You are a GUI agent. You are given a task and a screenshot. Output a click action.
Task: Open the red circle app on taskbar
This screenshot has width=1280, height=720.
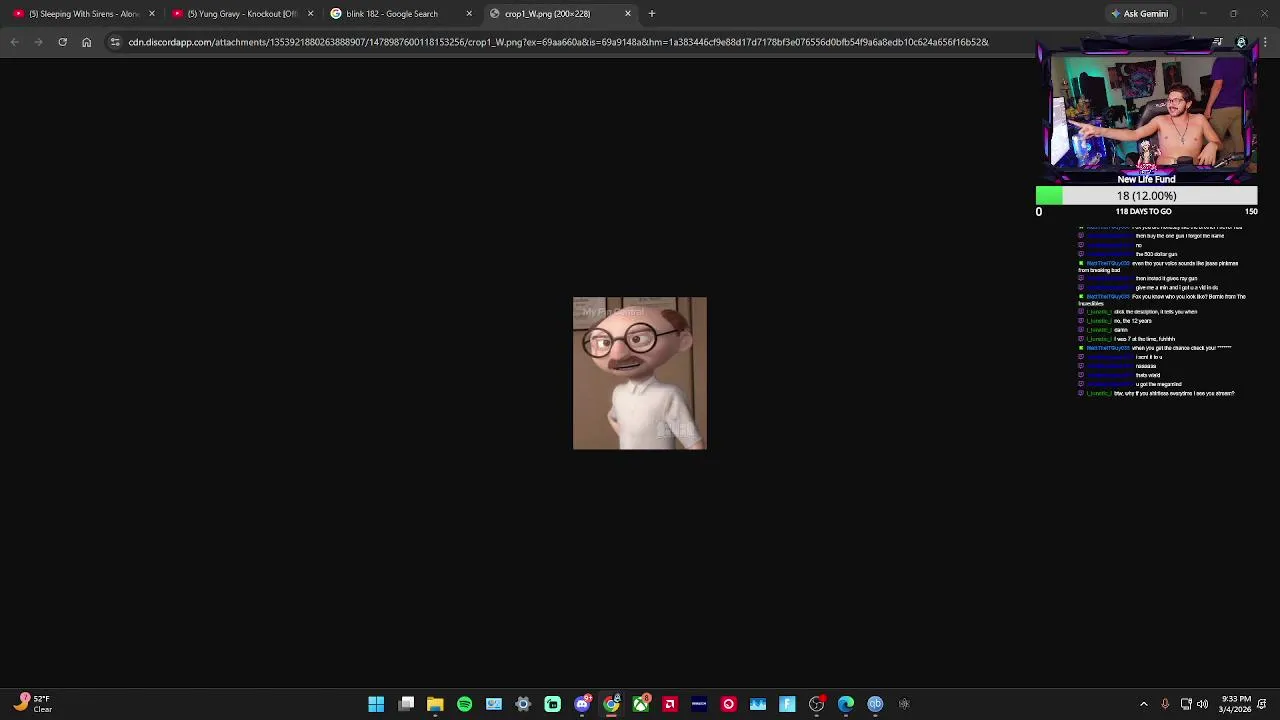(728, 704)
